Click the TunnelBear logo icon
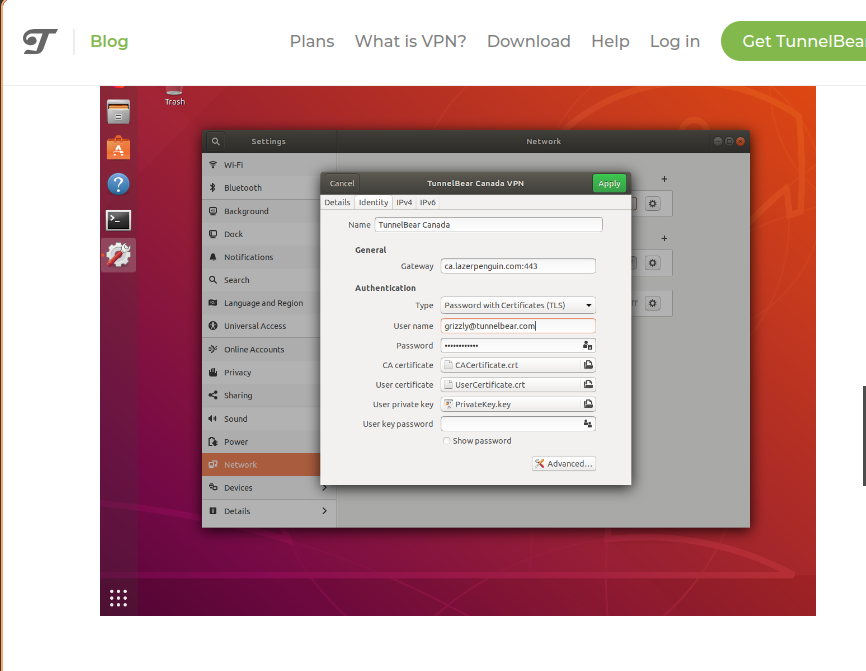 point(40,41)
